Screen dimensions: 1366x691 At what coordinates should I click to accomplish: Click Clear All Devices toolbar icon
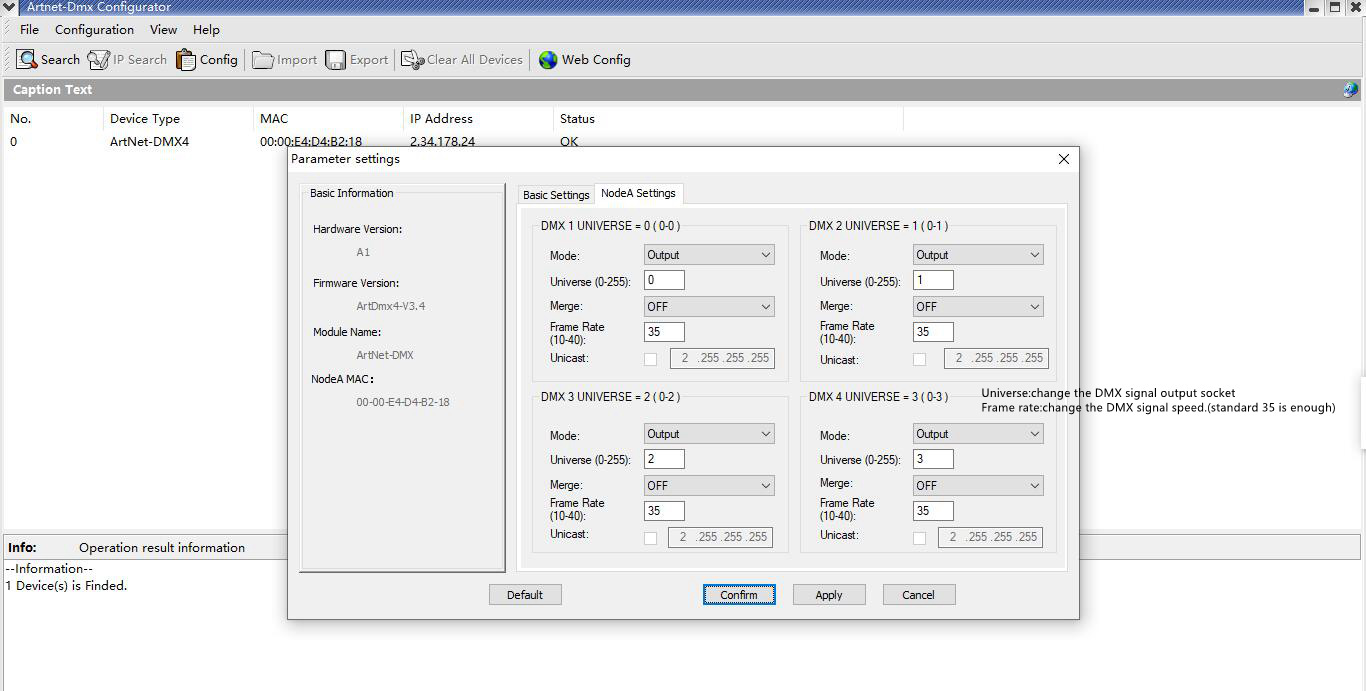tap(462, 60)
